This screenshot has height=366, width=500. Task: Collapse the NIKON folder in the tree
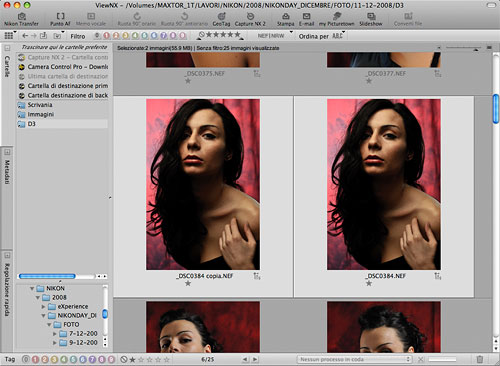pos(32,288)
